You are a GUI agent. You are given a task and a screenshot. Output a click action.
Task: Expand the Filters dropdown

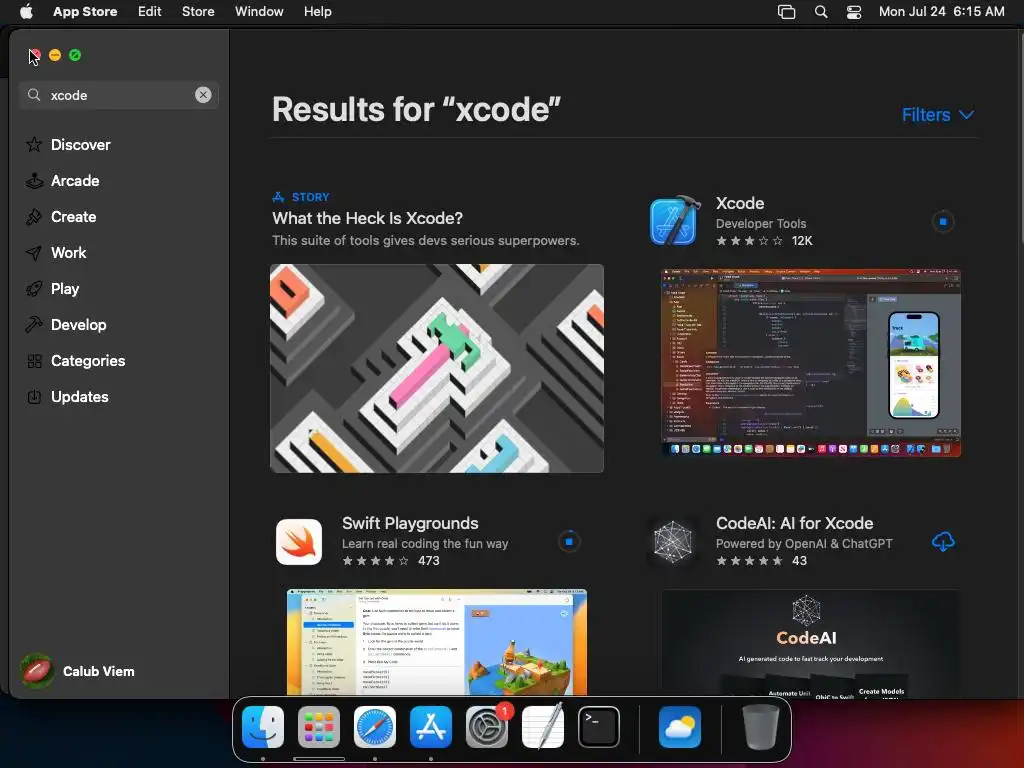pos(938,115)
